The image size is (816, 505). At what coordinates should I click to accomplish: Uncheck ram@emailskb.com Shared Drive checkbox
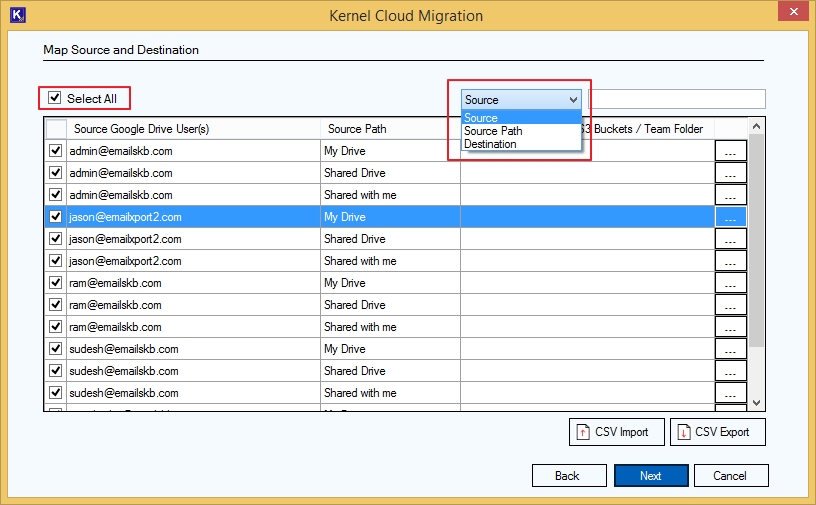pyautogui.click(x=55, y=305)
